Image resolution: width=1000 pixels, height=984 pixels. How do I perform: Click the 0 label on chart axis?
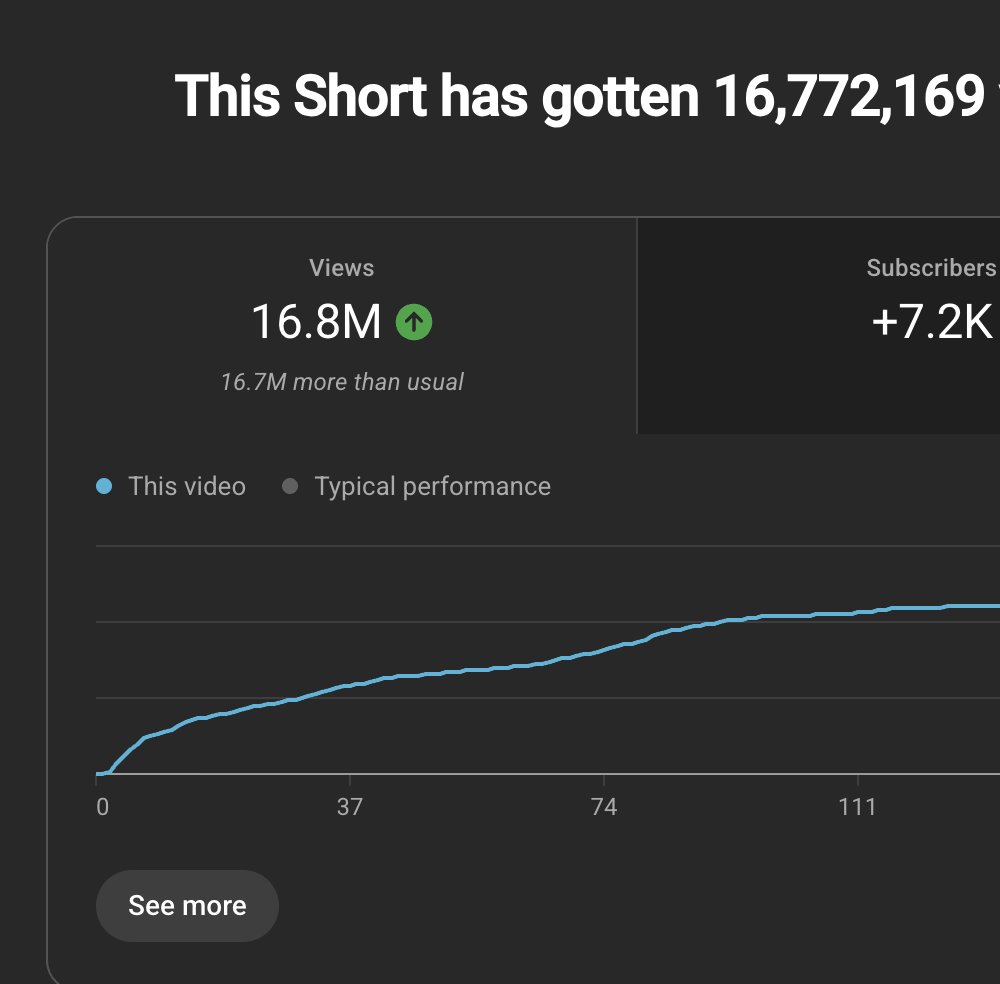pos(103,807)
